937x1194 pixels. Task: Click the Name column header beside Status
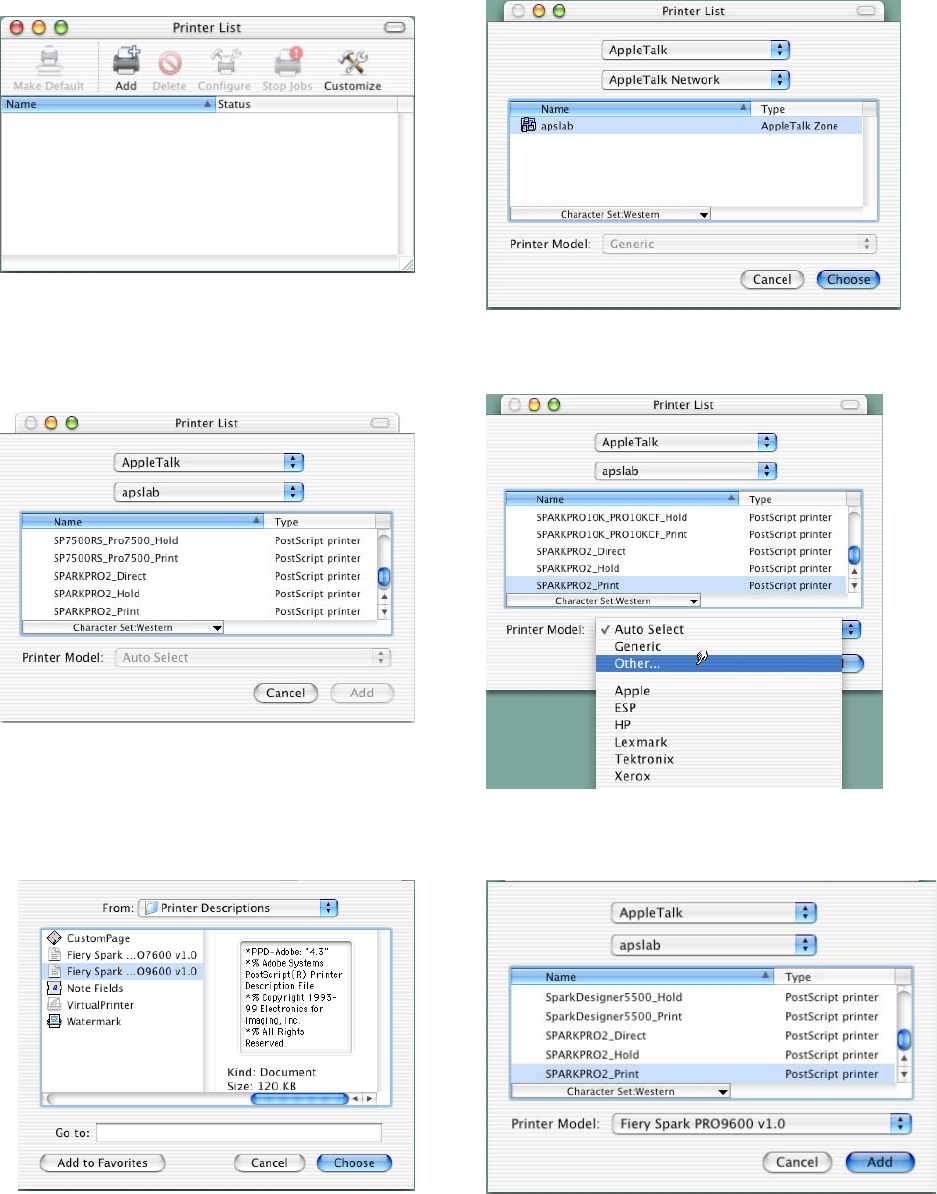click(108, 104)
